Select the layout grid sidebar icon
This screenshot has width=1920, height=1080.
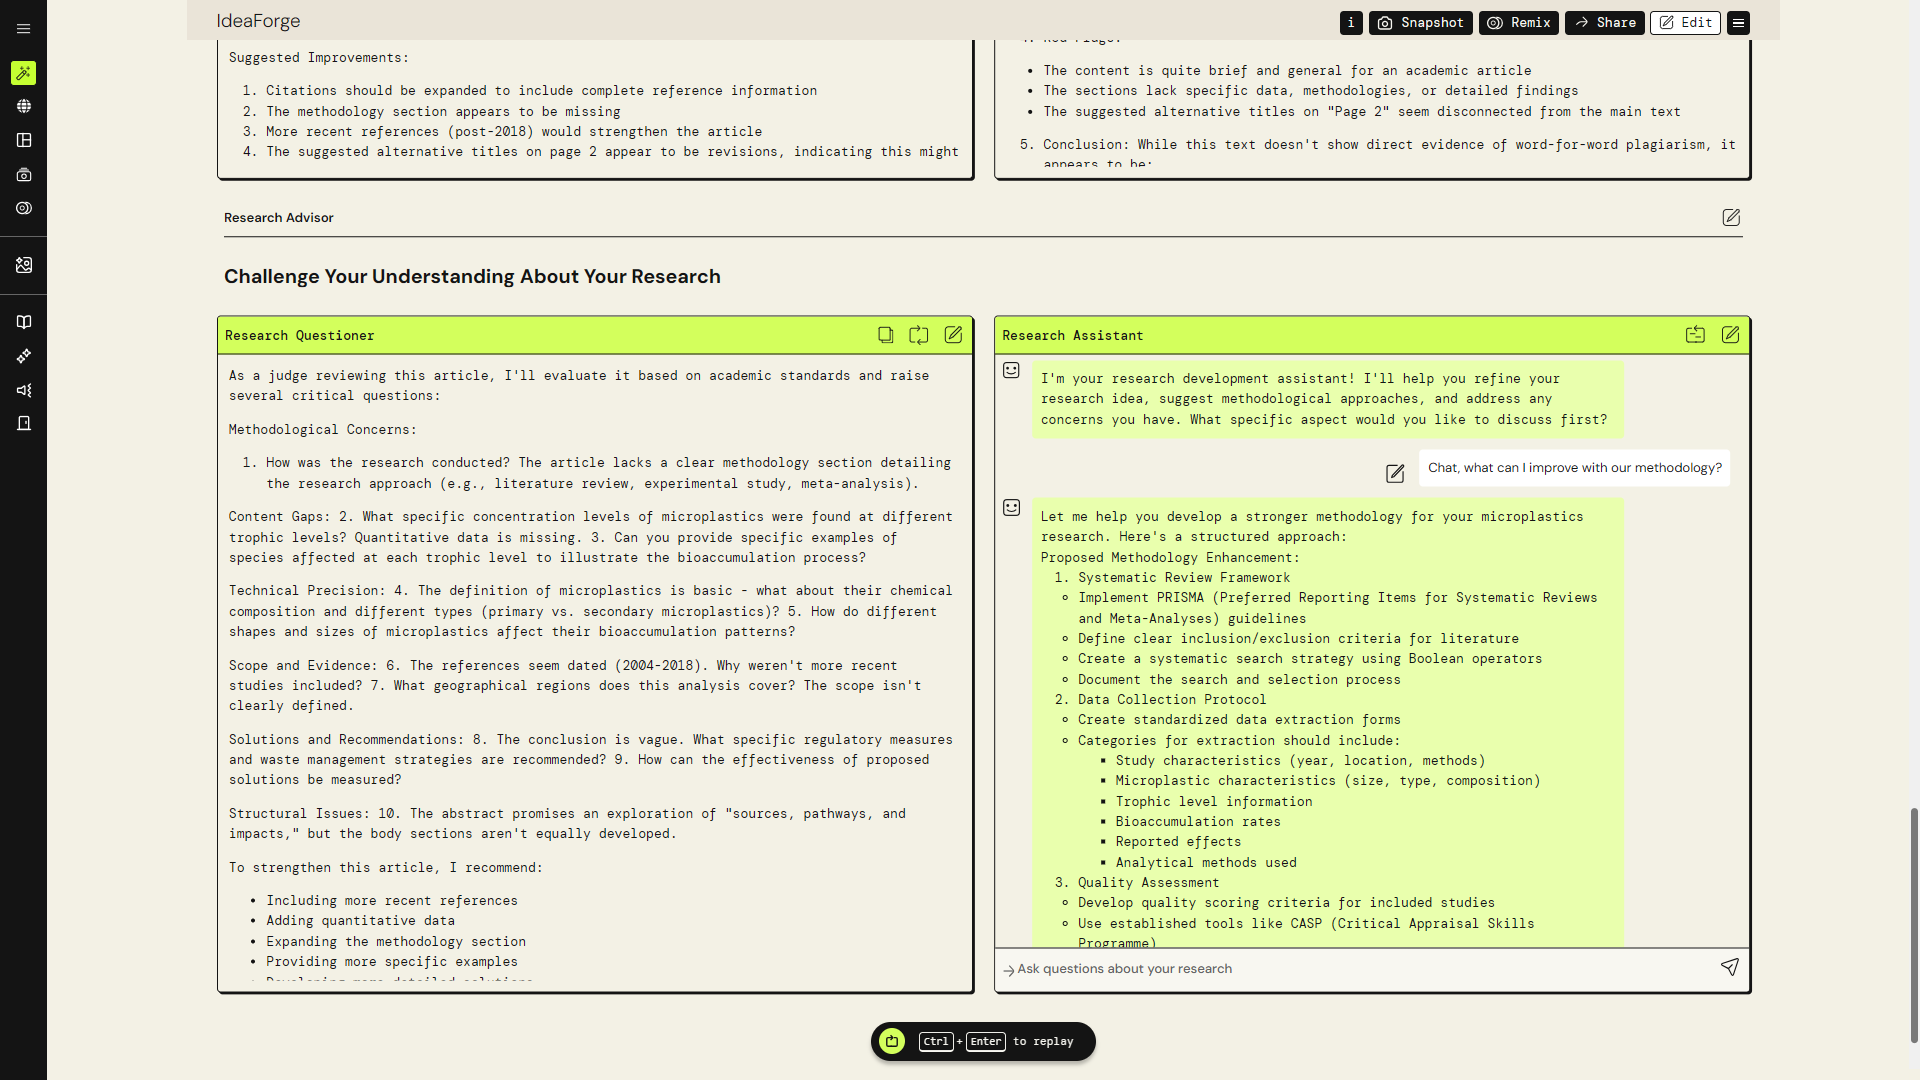pyautogui.click(x=23, y=140)
